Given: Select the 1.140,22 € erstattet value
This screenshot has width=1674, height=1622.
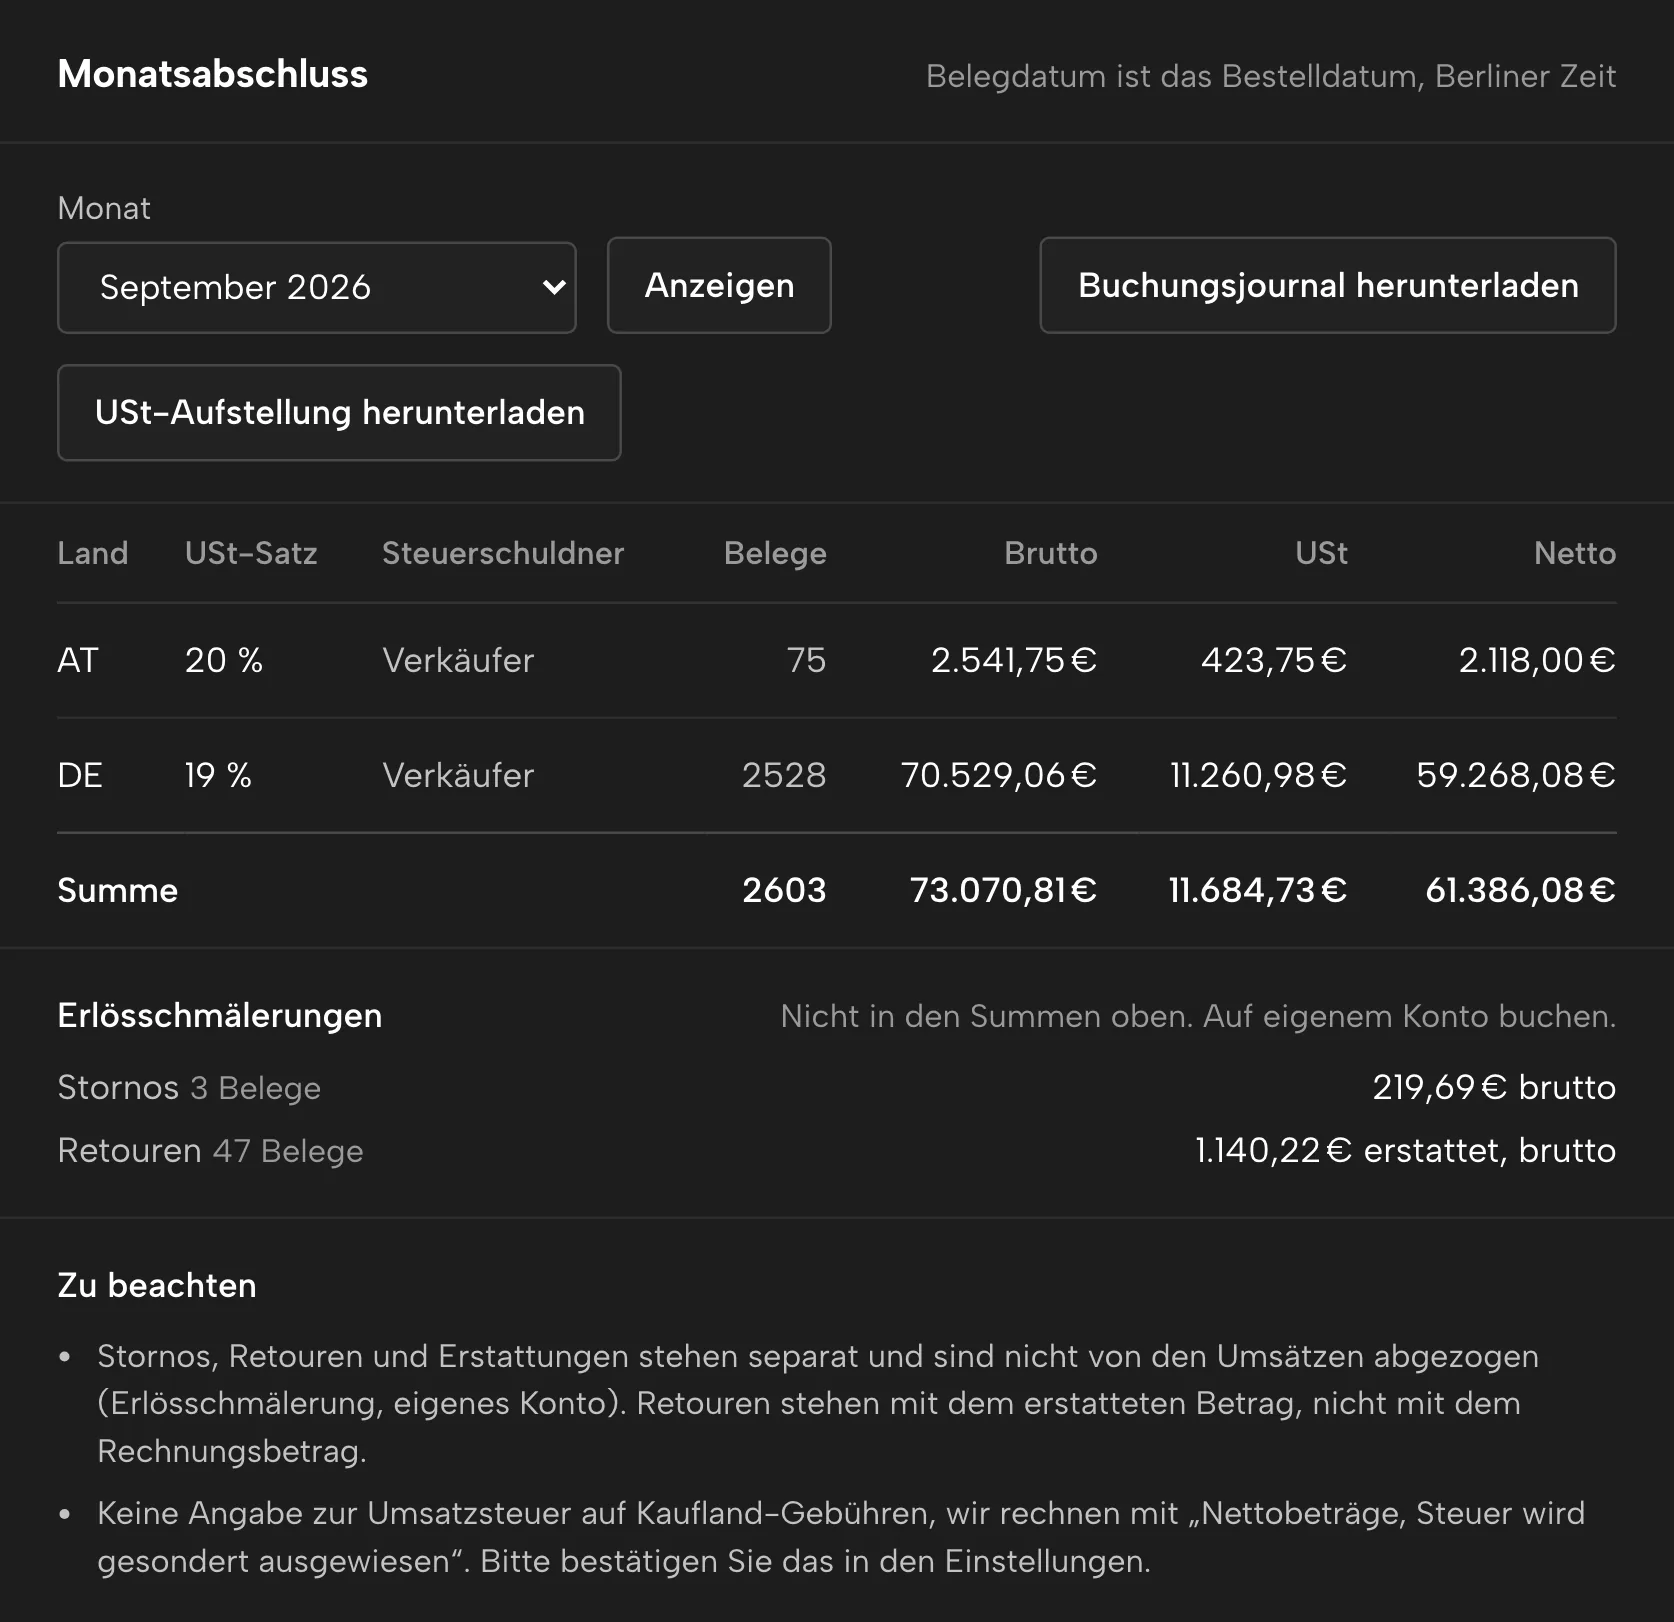Looking at the screenshot, I should coord(1405,1150).
